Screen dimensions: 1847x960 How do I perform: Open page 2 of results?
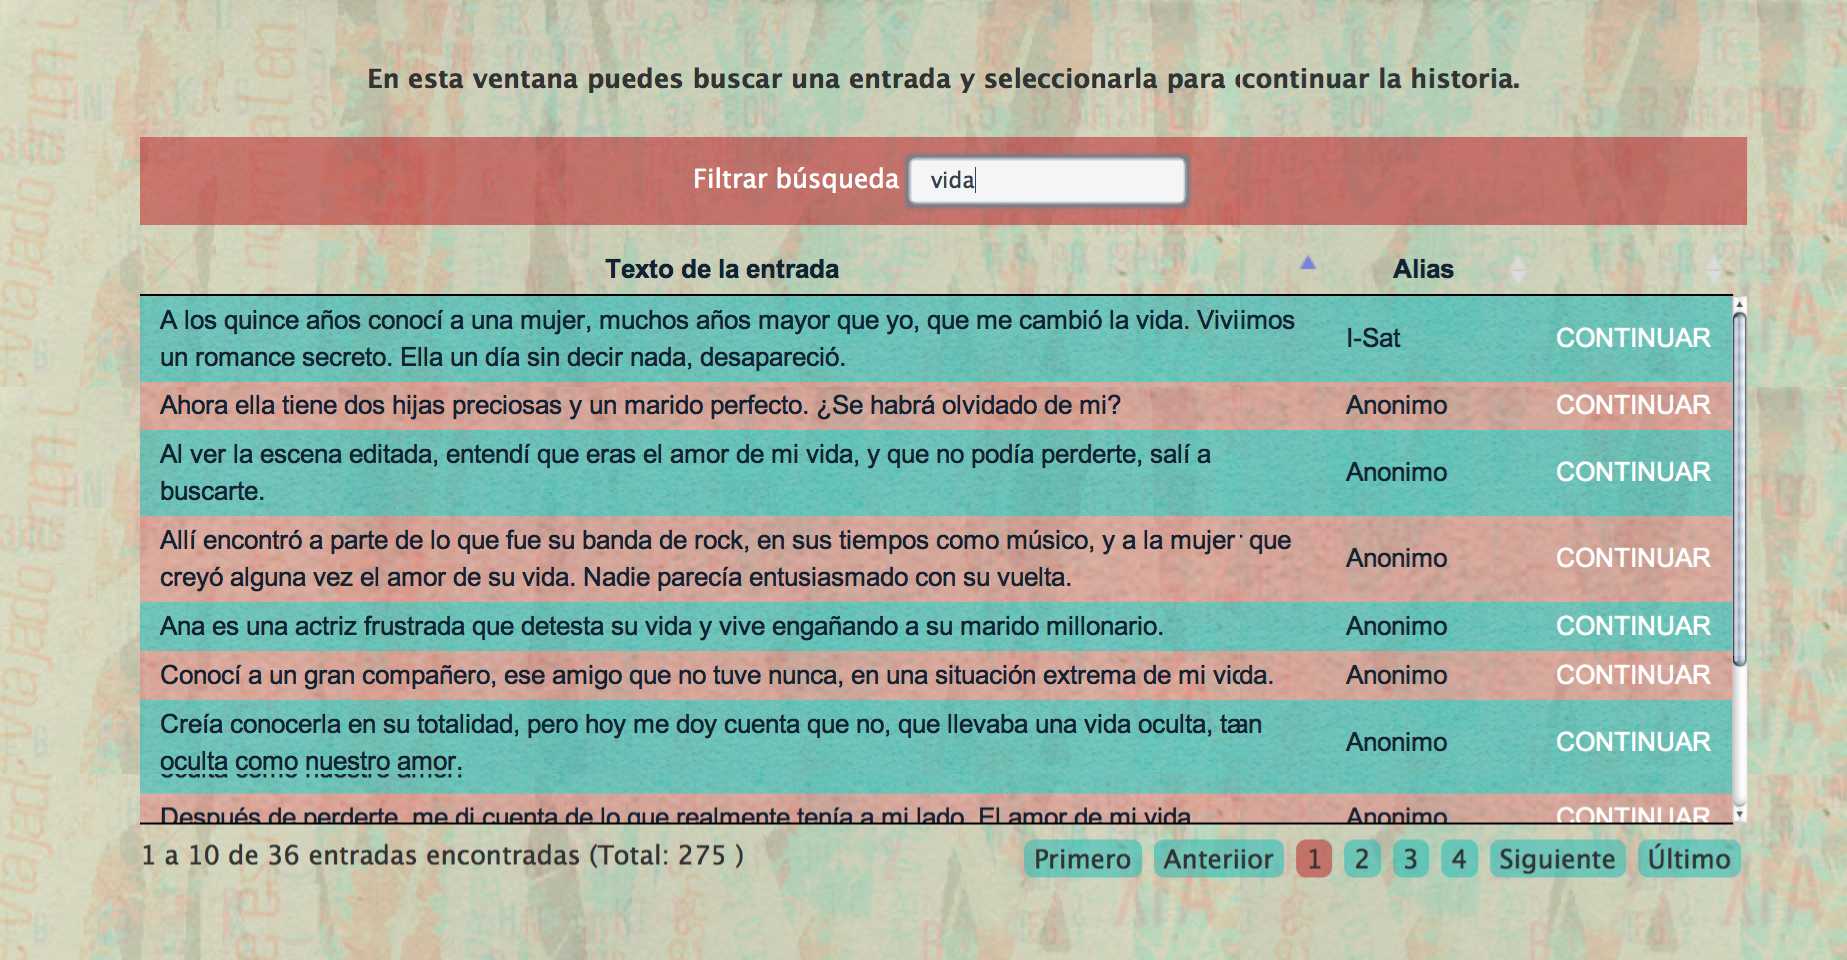pyautogui.click(x=1361, y=859)
